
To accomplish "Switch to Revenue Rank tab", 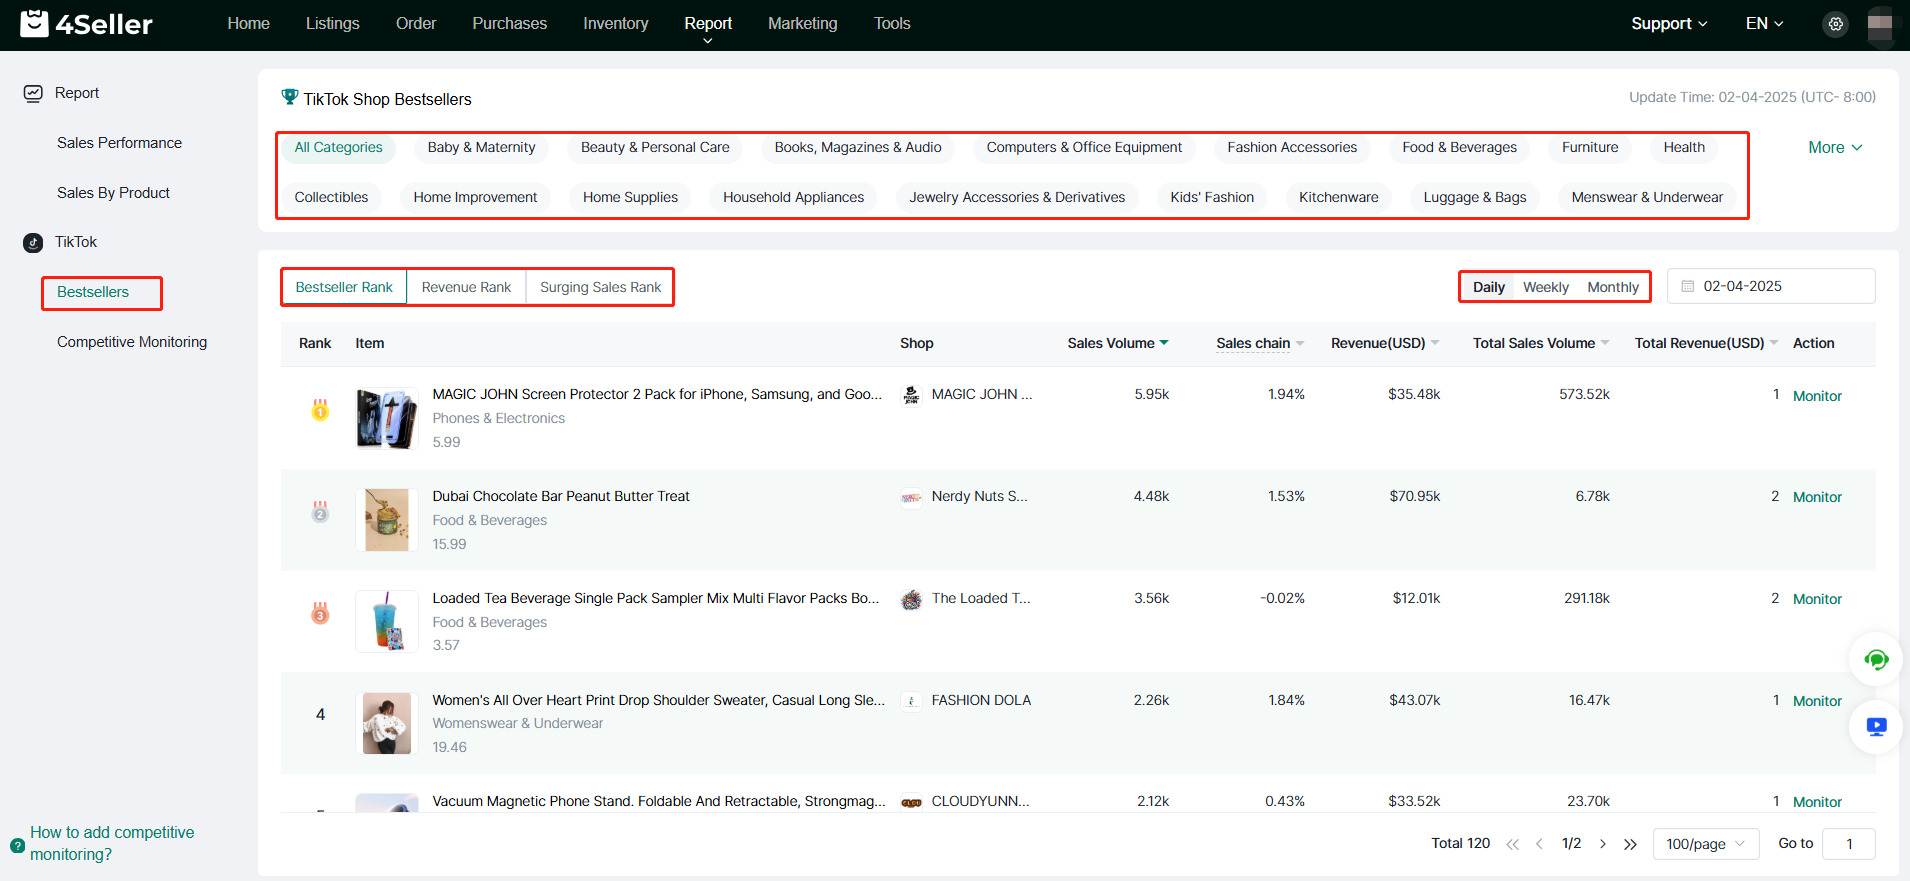I will pyautogui.click(x=466, y=287).
